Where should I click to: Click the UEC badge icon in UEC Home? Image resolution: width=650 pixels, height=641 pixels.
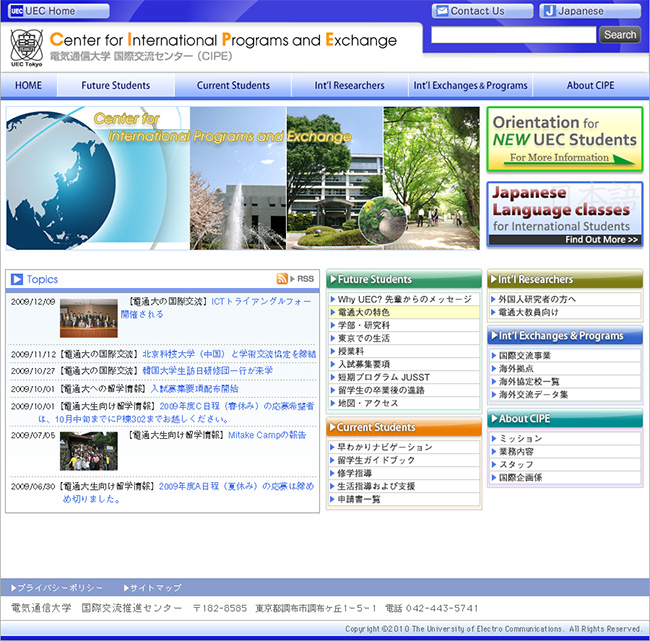pos(17,11)
